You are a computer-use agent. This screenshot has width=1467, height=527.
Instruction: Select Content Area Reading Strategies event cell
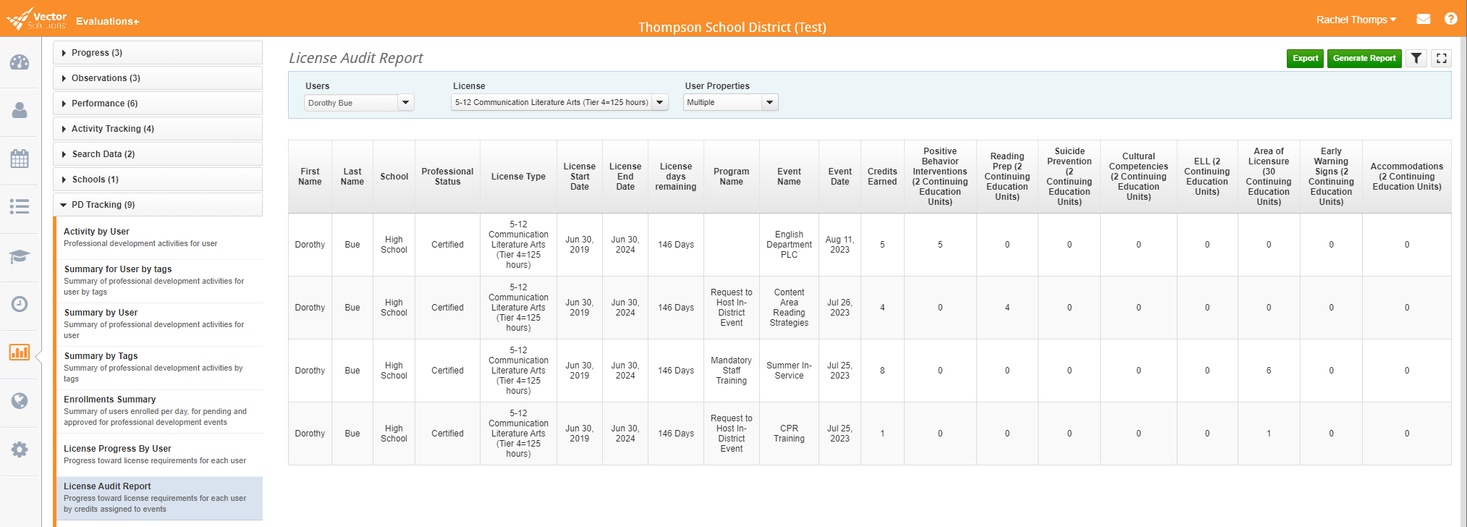click(x=789, y=307)
